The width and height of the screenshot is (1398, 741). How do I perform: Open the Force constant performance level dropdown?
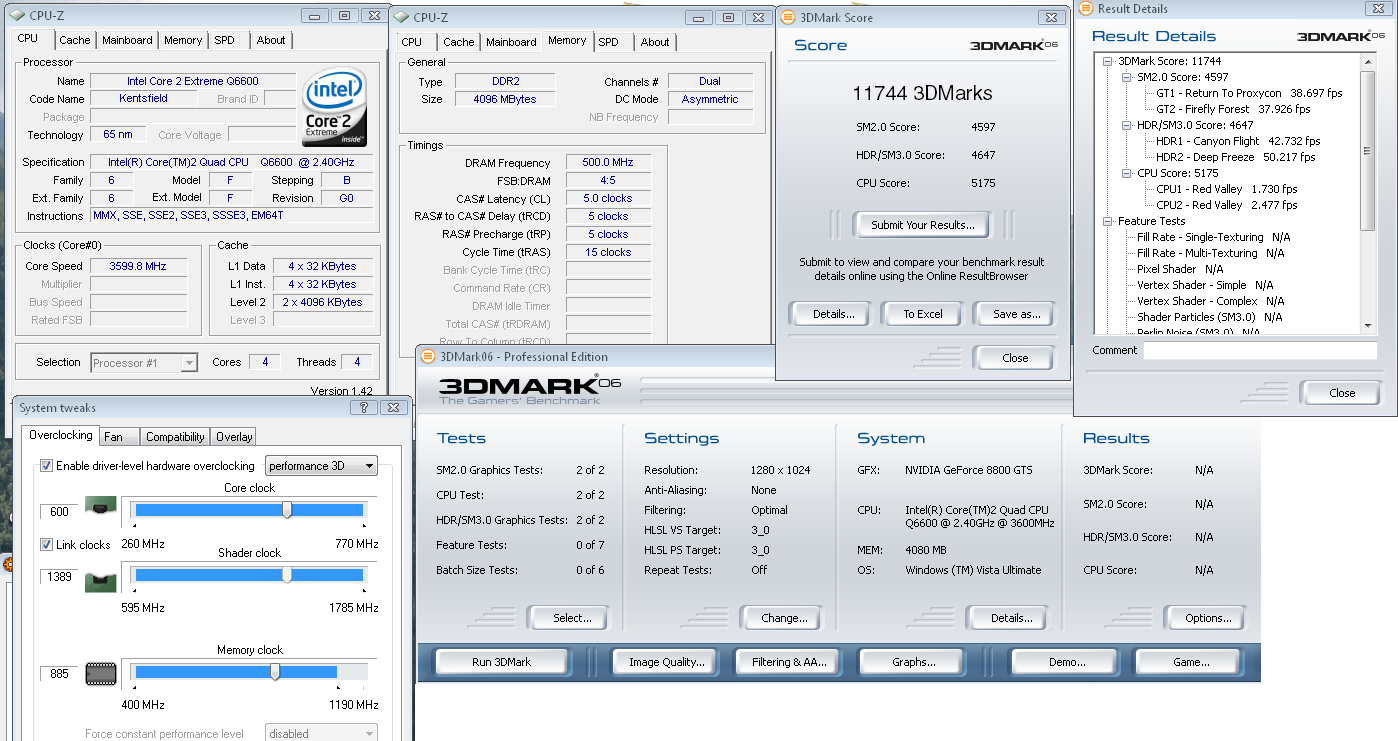(x=321, y=733)
